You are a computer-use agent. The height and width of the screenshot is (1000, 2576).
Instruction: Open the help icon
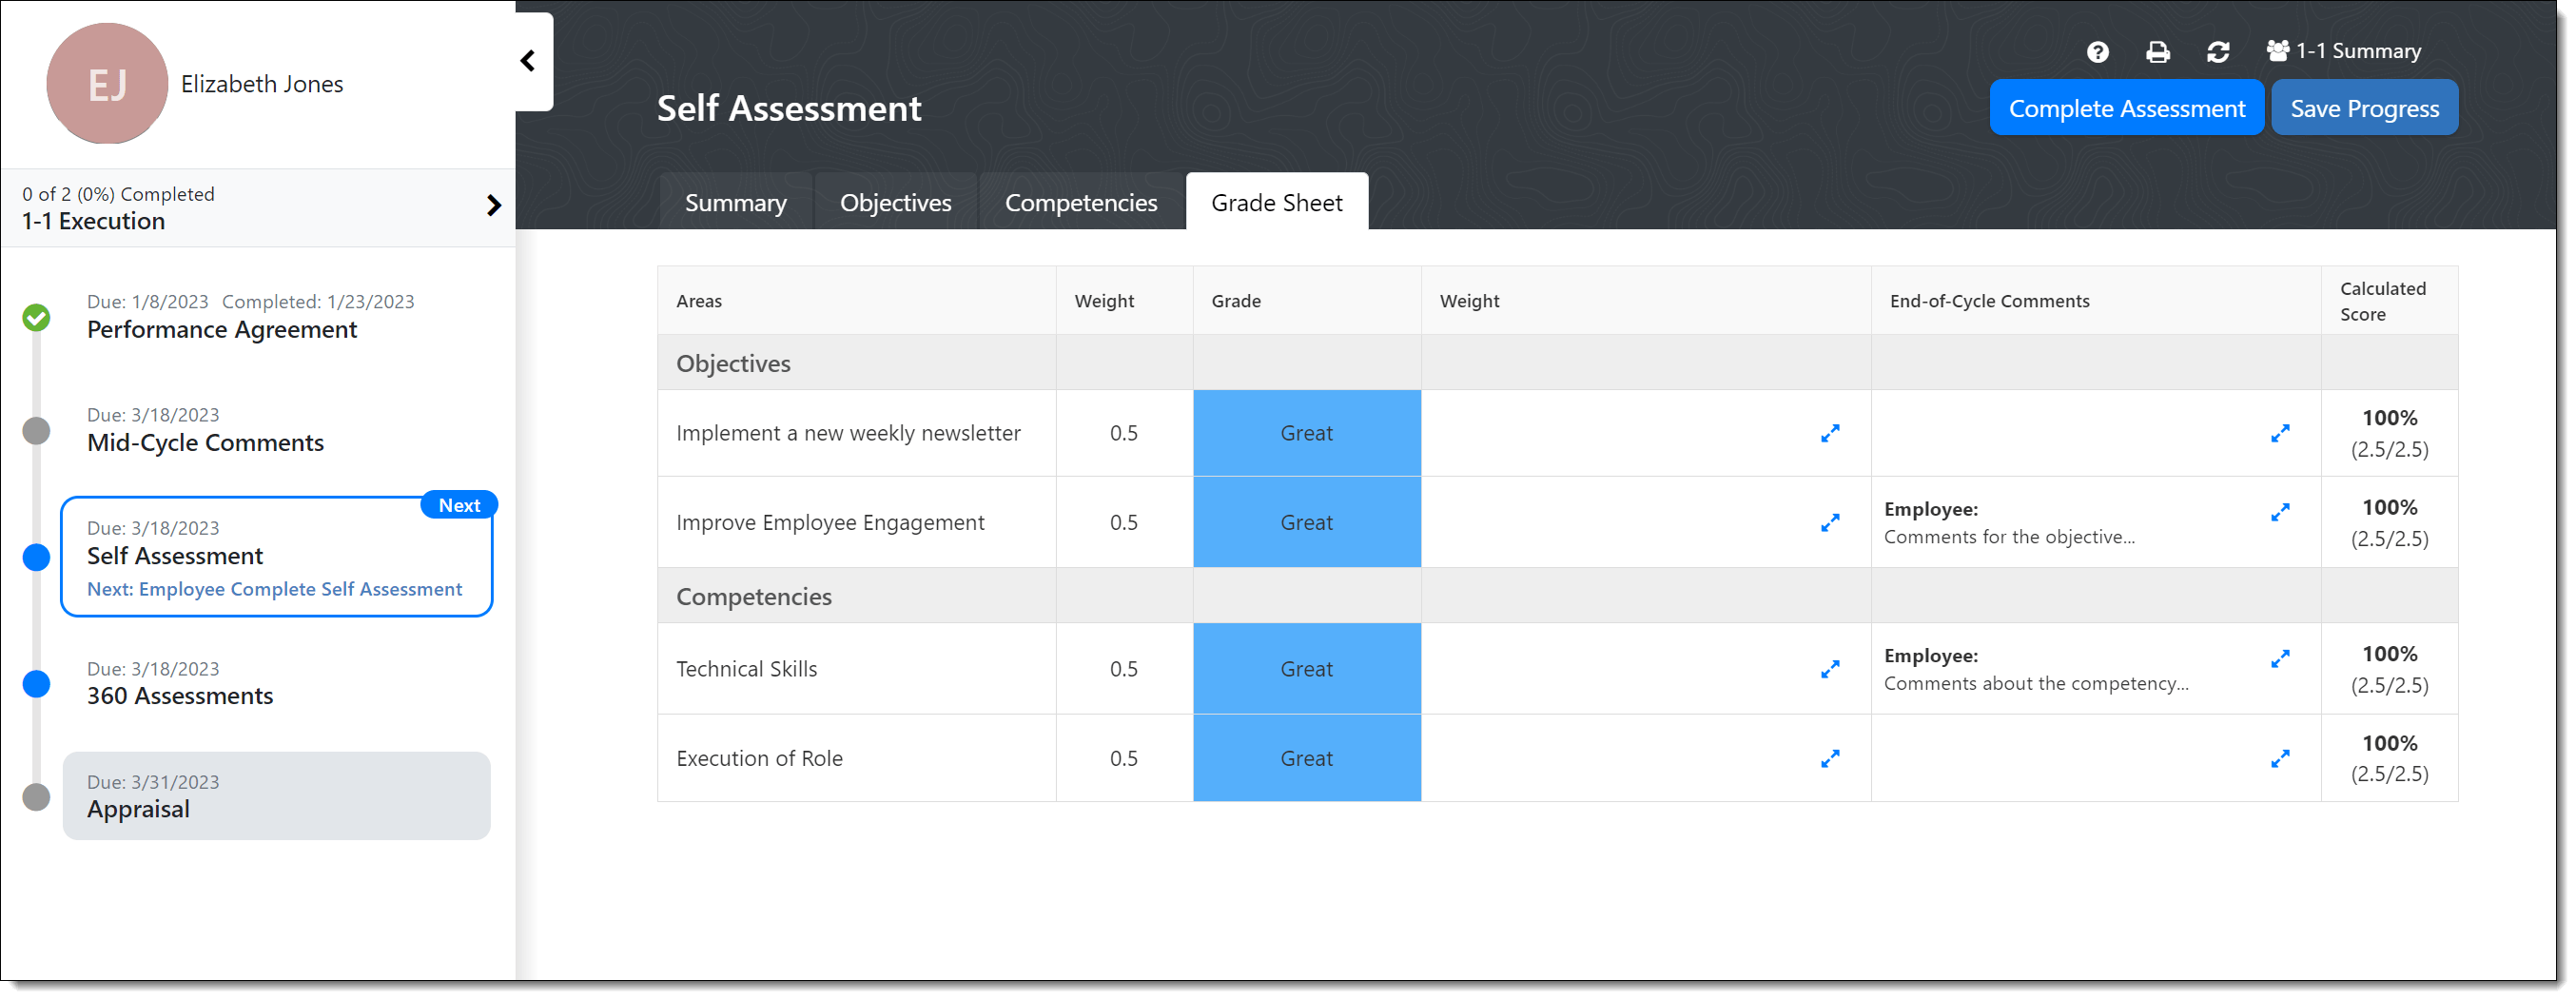(x=2097, y=51)
